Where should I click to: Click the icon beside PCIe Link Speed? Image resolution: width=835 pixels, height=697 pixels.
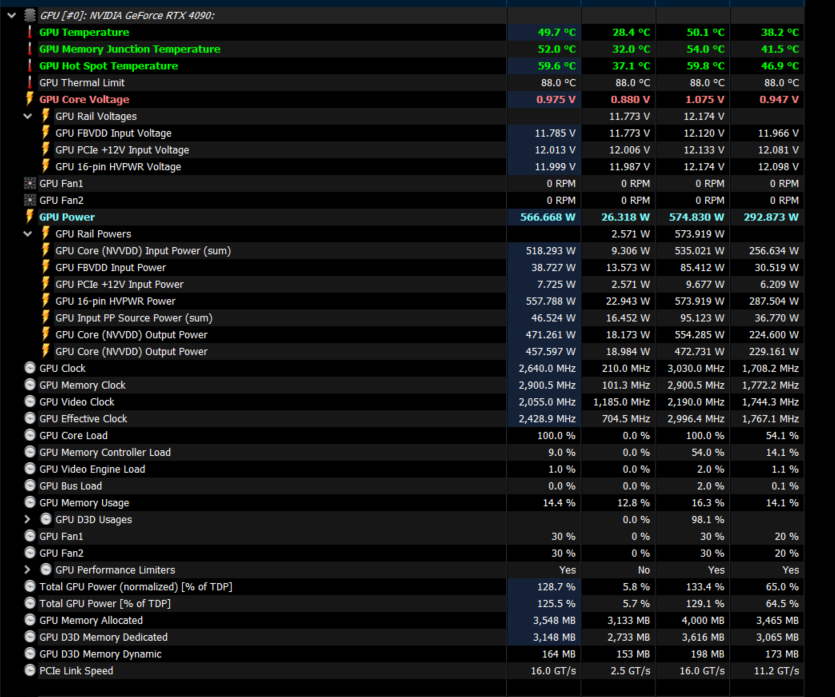[30, 670]
